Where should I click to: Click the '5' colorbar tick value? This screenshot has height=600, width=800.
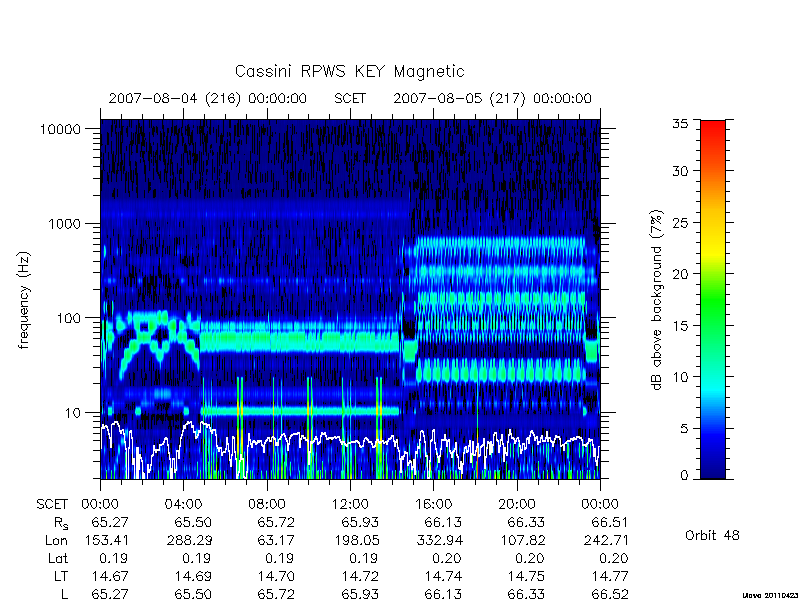[684, 429]
